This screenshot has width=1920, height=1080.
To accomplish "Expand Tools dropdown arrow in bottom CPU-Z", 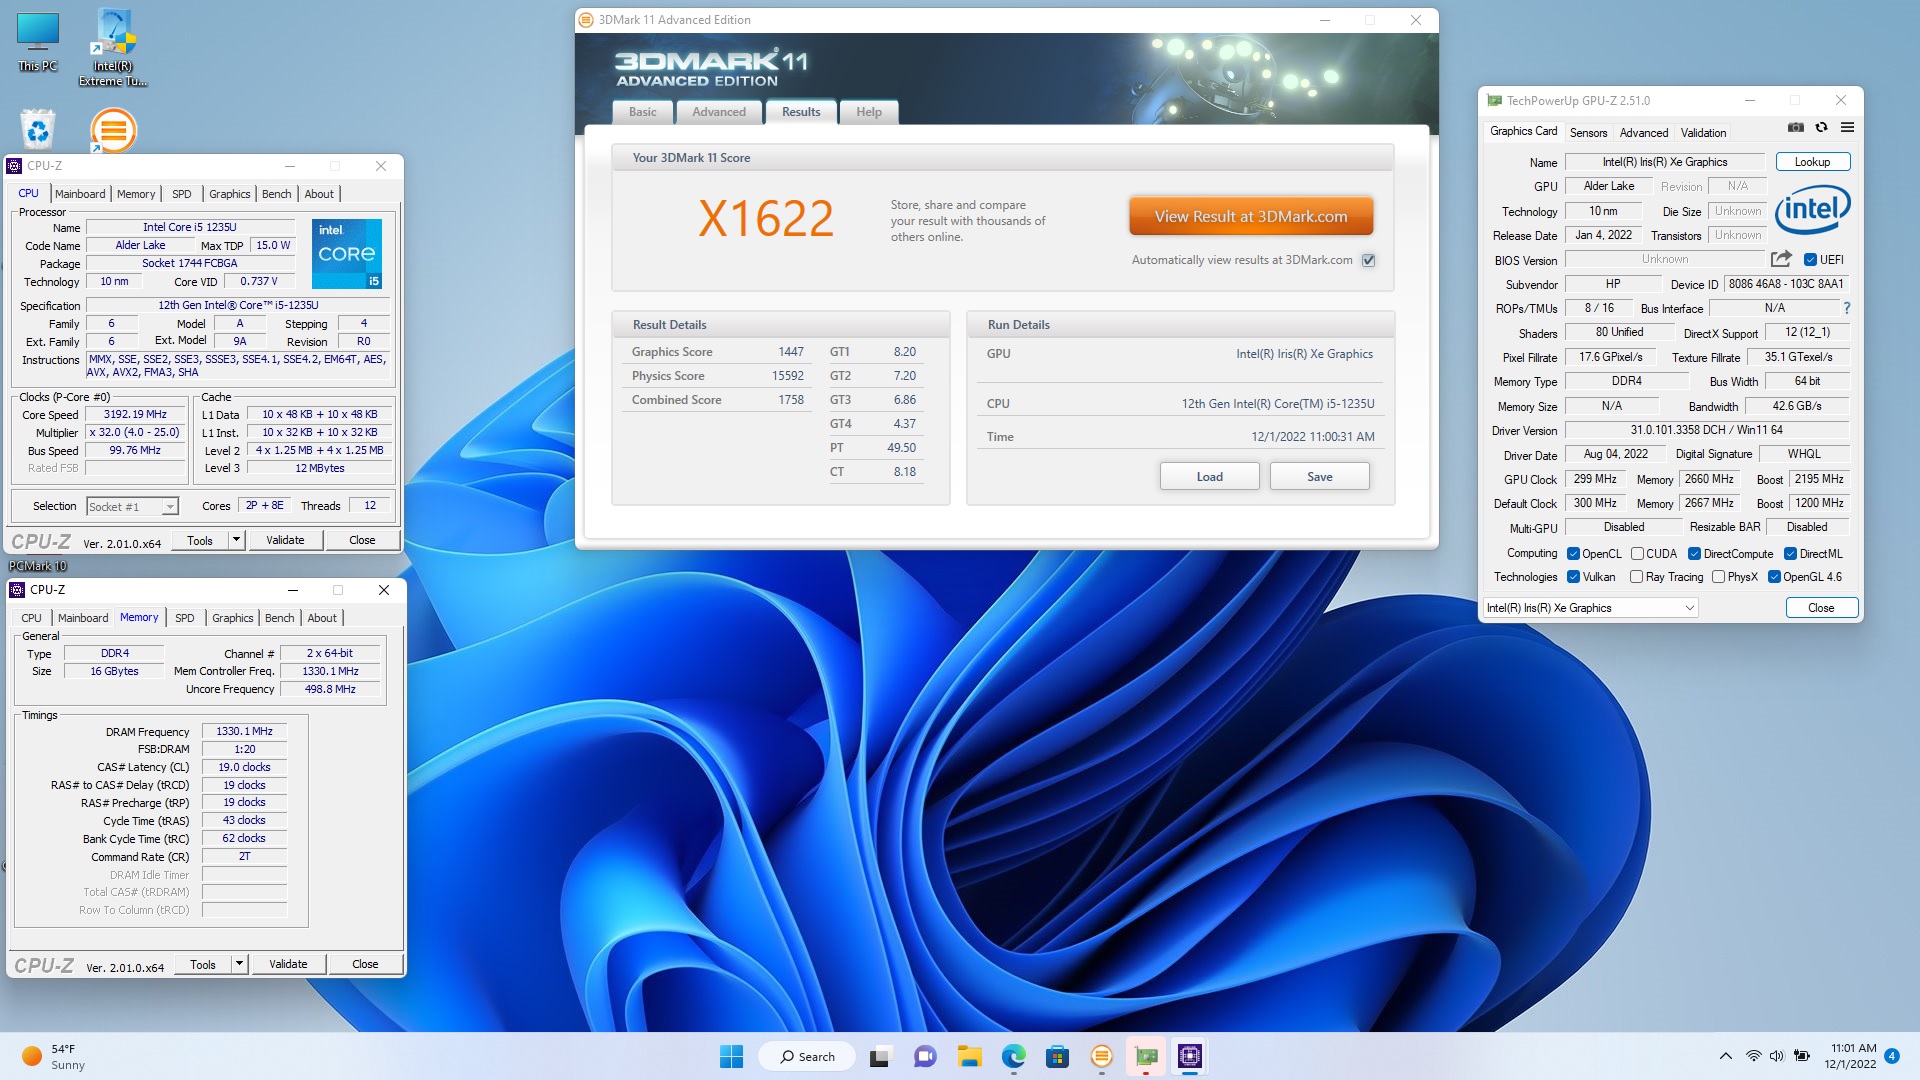I will point(240,964).
